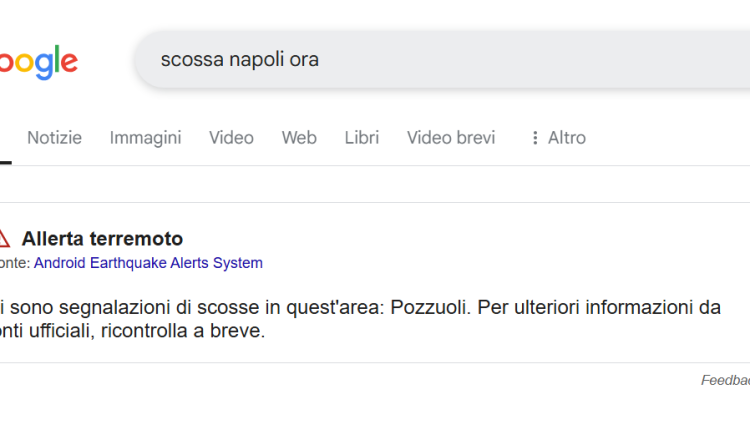Viewport: 750px width, 430px height.
Task: Open the Video results tab
Action: click(231, 138)
